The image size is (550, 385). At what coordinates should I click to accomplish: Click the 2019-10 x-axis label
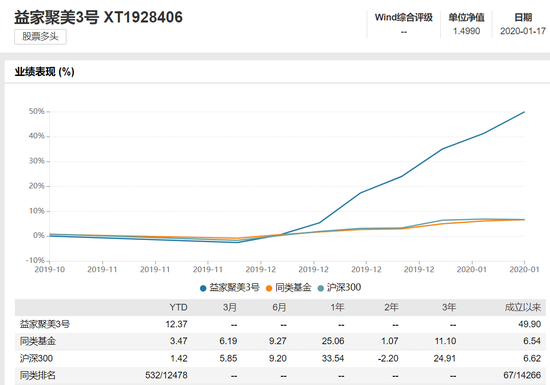[x=49, y=270]
